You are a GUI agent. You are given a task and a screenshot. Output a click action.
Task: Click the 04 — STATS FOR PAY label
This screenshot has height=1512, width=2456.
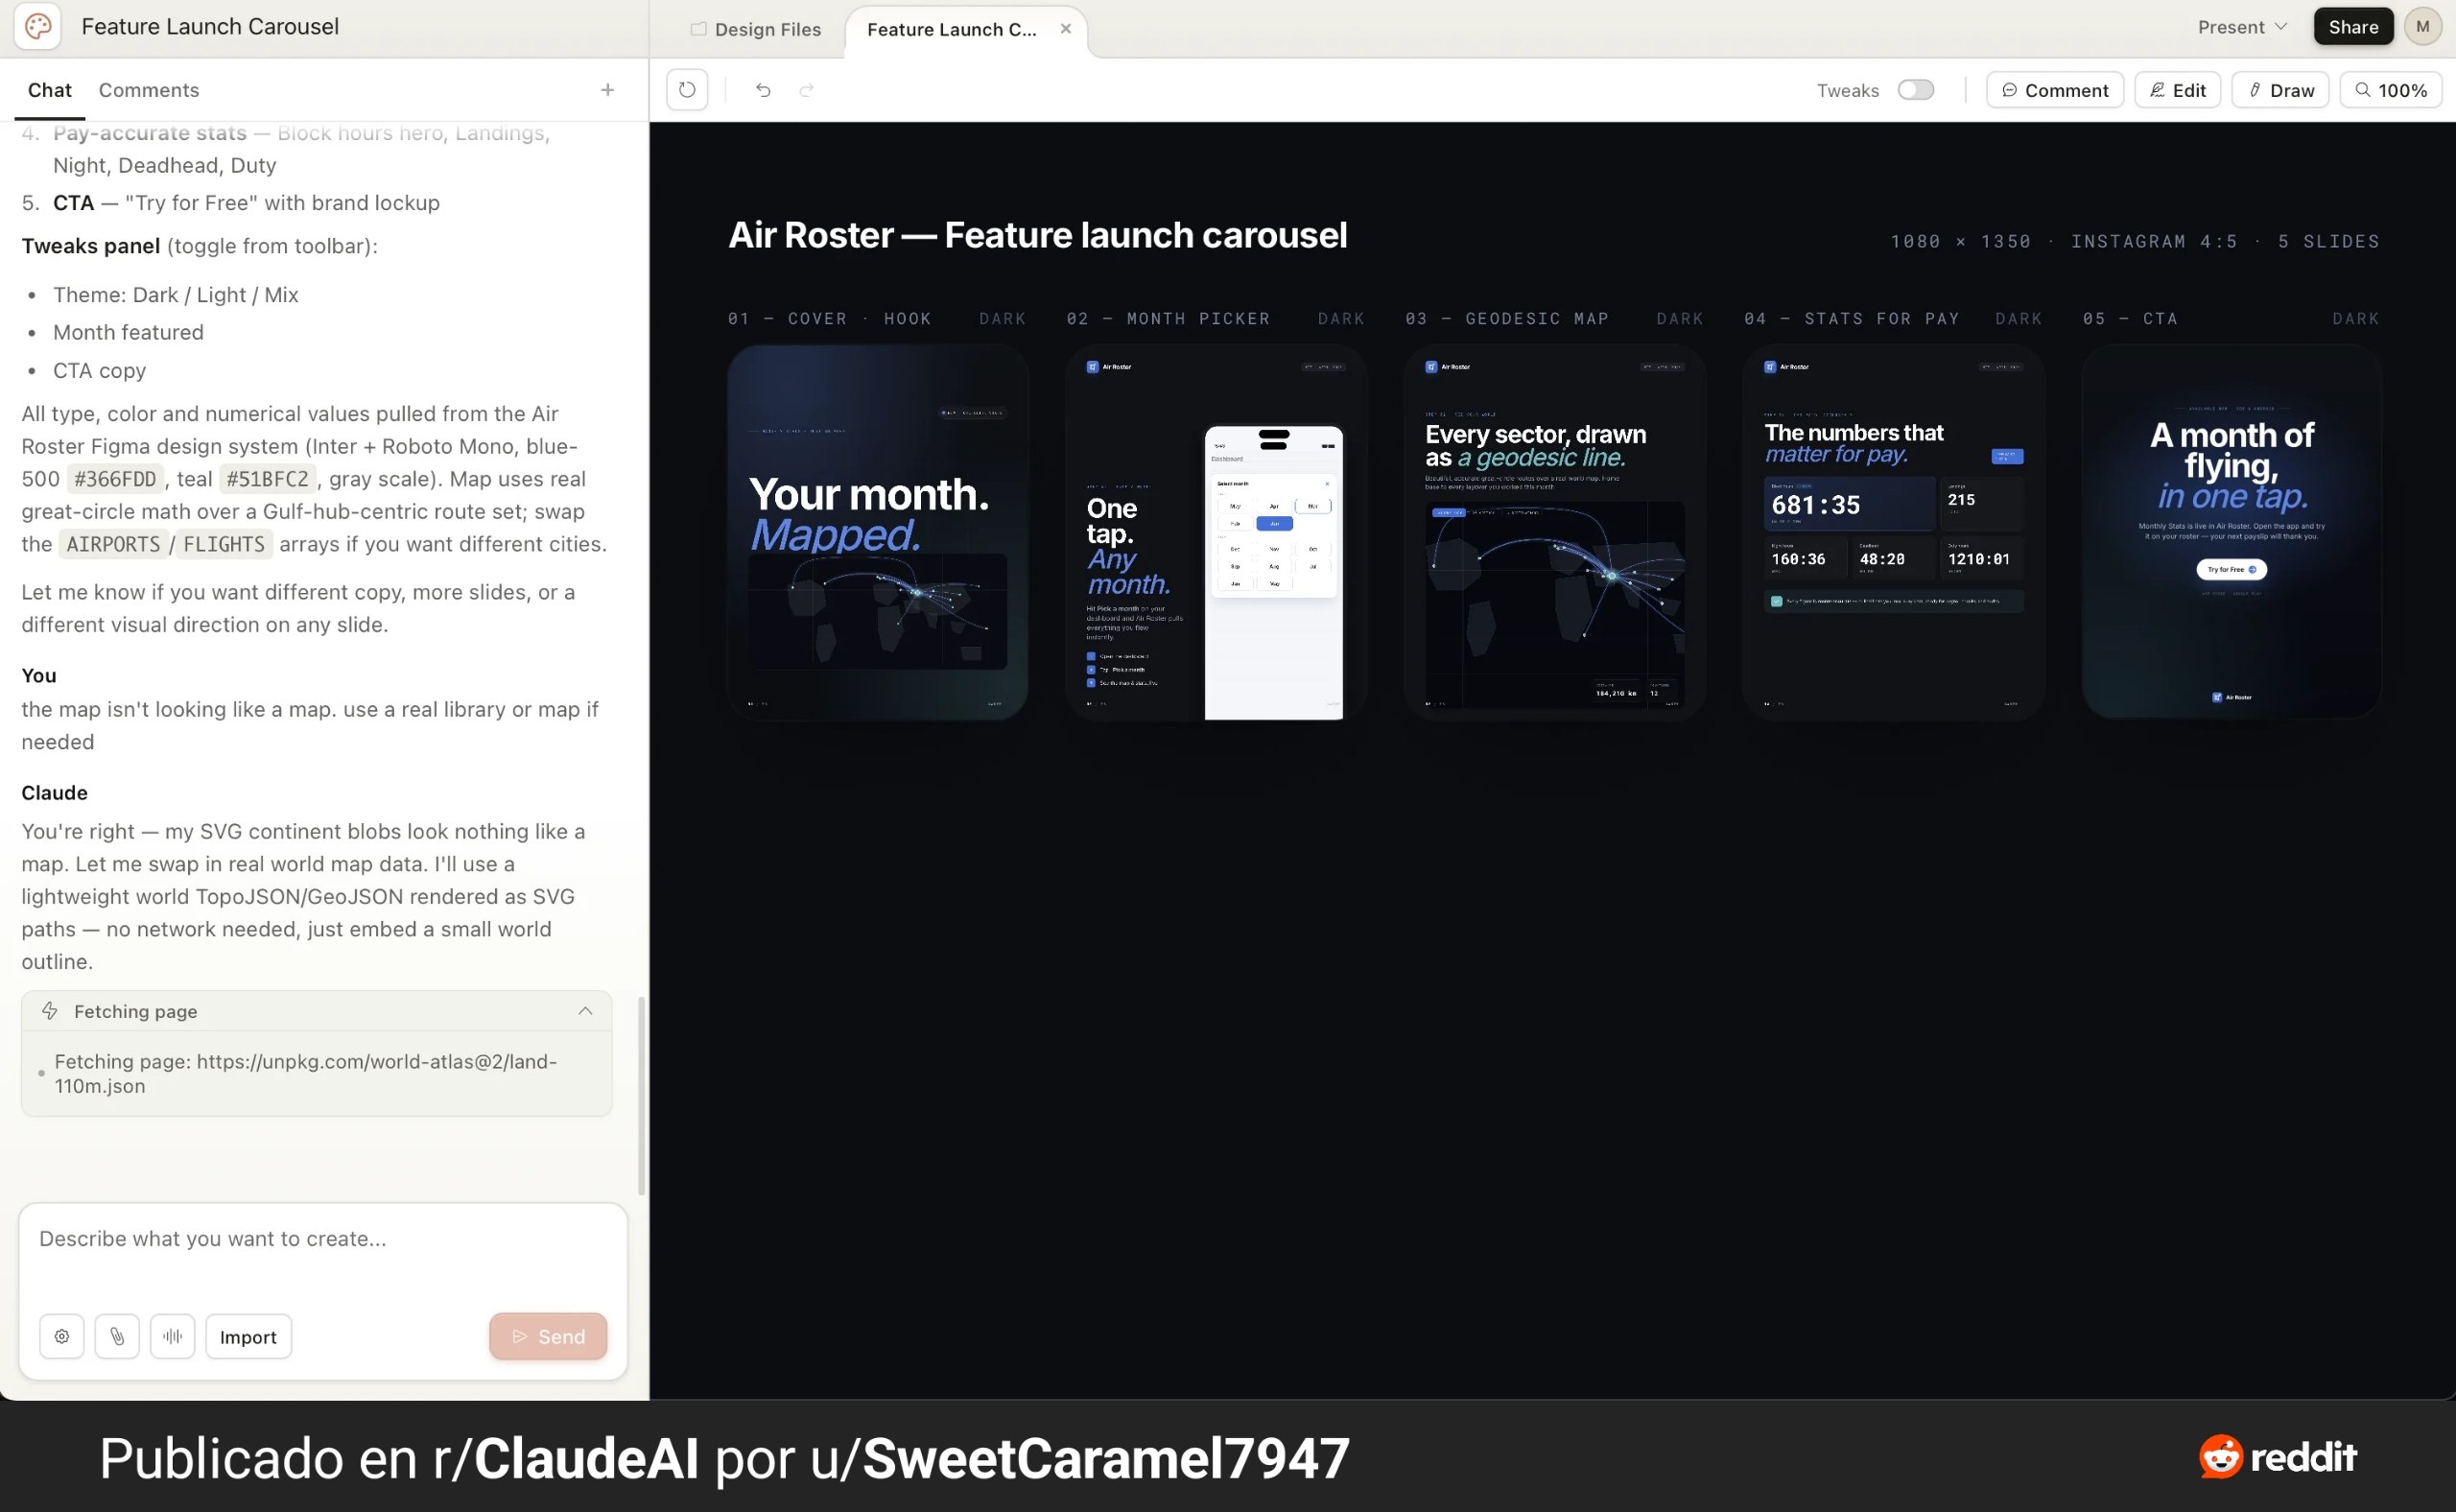pyautogui.click(x=1851, y=318)
